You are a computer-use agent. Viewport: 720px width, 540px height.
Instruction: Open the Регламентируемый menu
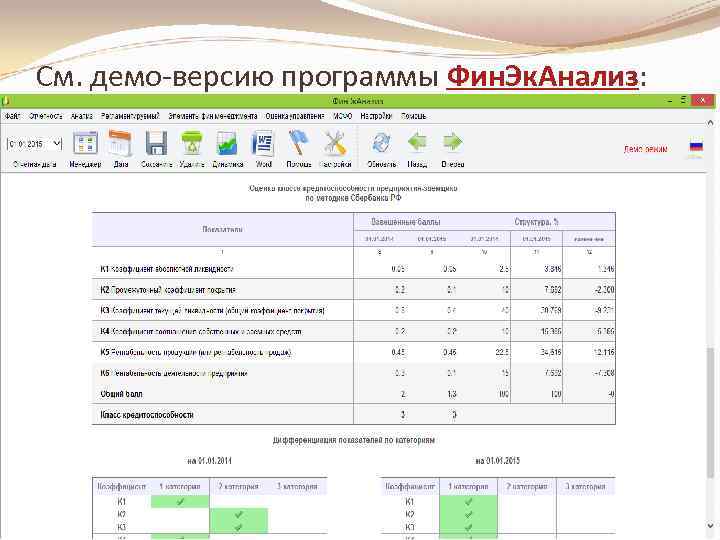(130, 116)
